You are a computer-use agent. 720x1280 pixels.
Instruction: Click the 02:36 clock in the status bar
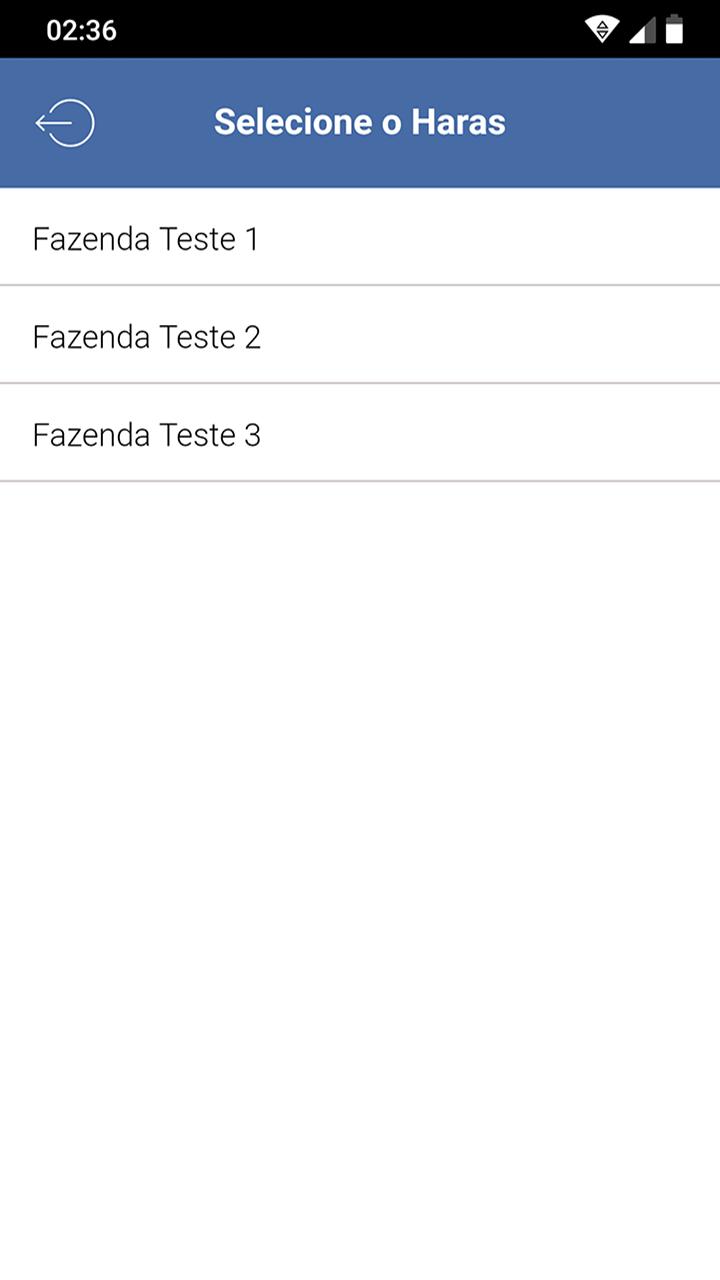tap(82, 30)
